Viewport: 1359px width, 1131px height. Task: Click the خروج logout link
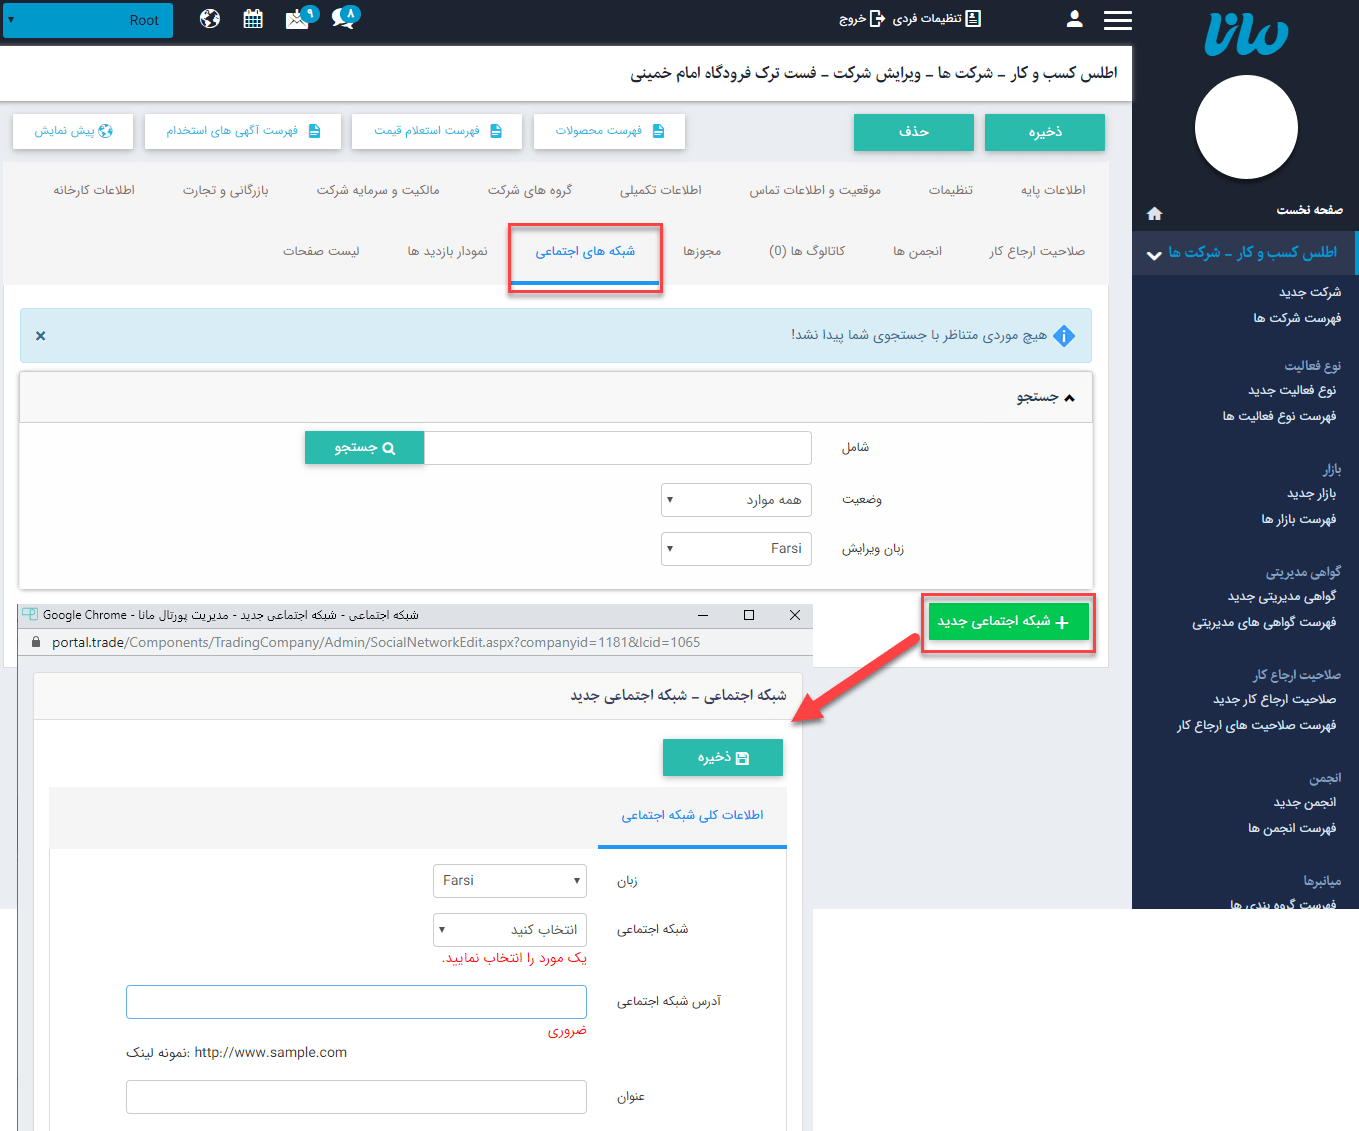point(861,19)
